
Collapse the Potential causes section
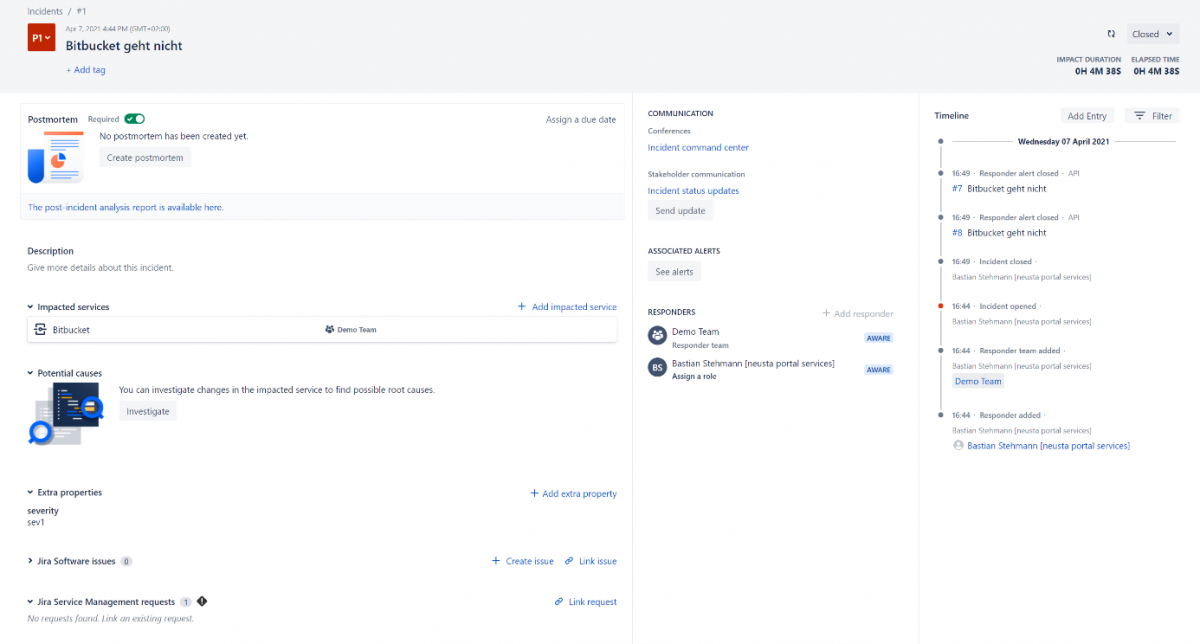tap(30, 373)
